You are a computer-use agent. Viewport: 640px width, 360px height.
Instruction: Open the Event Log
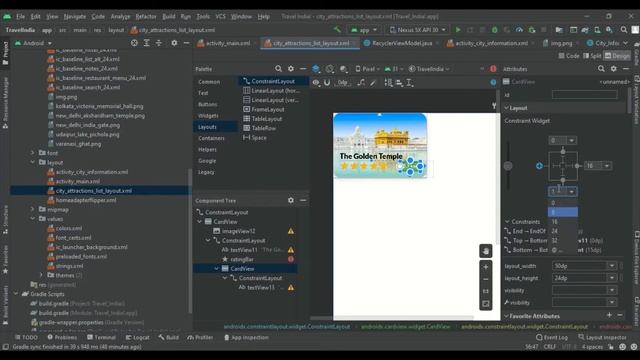[552, 338]
